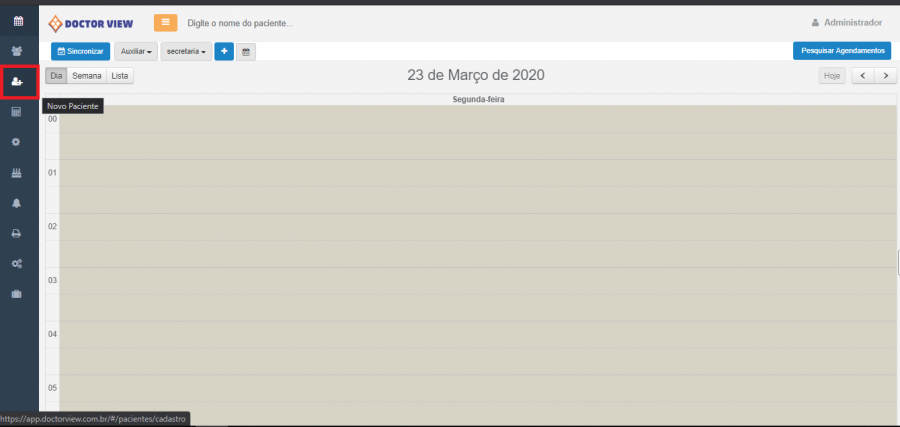Expand the Auxiliar dropdown
This screenshot has height=427, width=900.
(136, 52)
